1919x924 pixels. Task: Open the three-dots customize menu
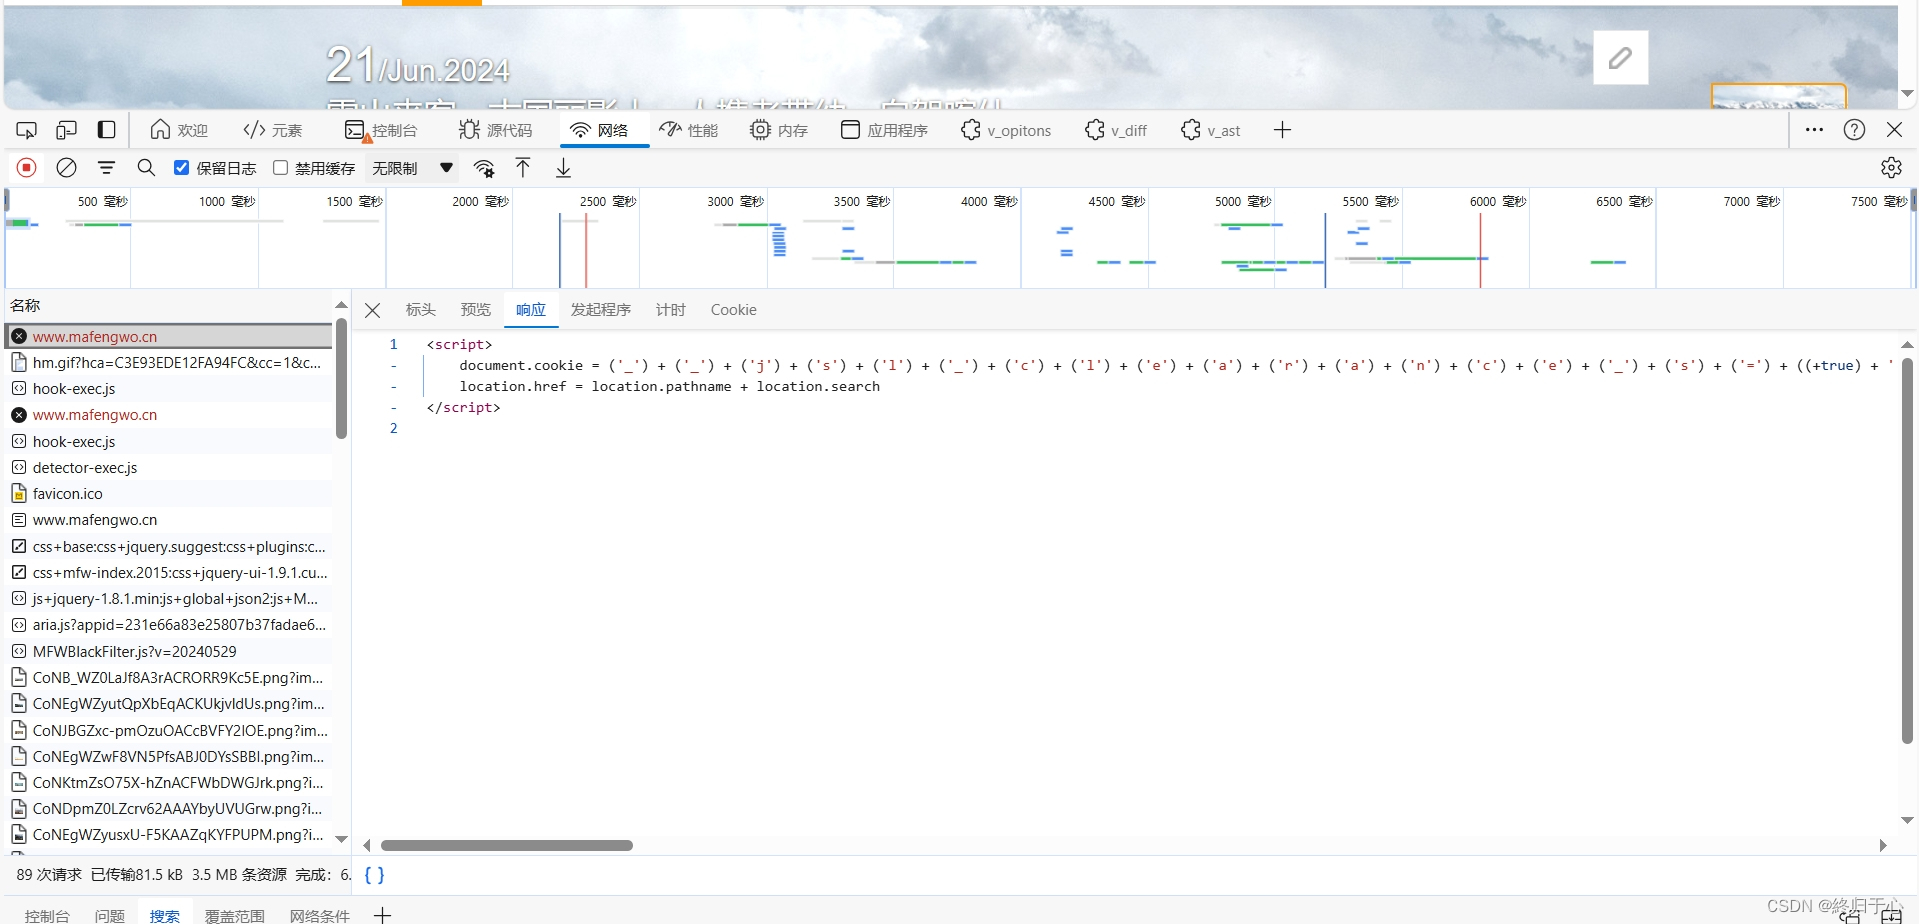pos(1814,130)
